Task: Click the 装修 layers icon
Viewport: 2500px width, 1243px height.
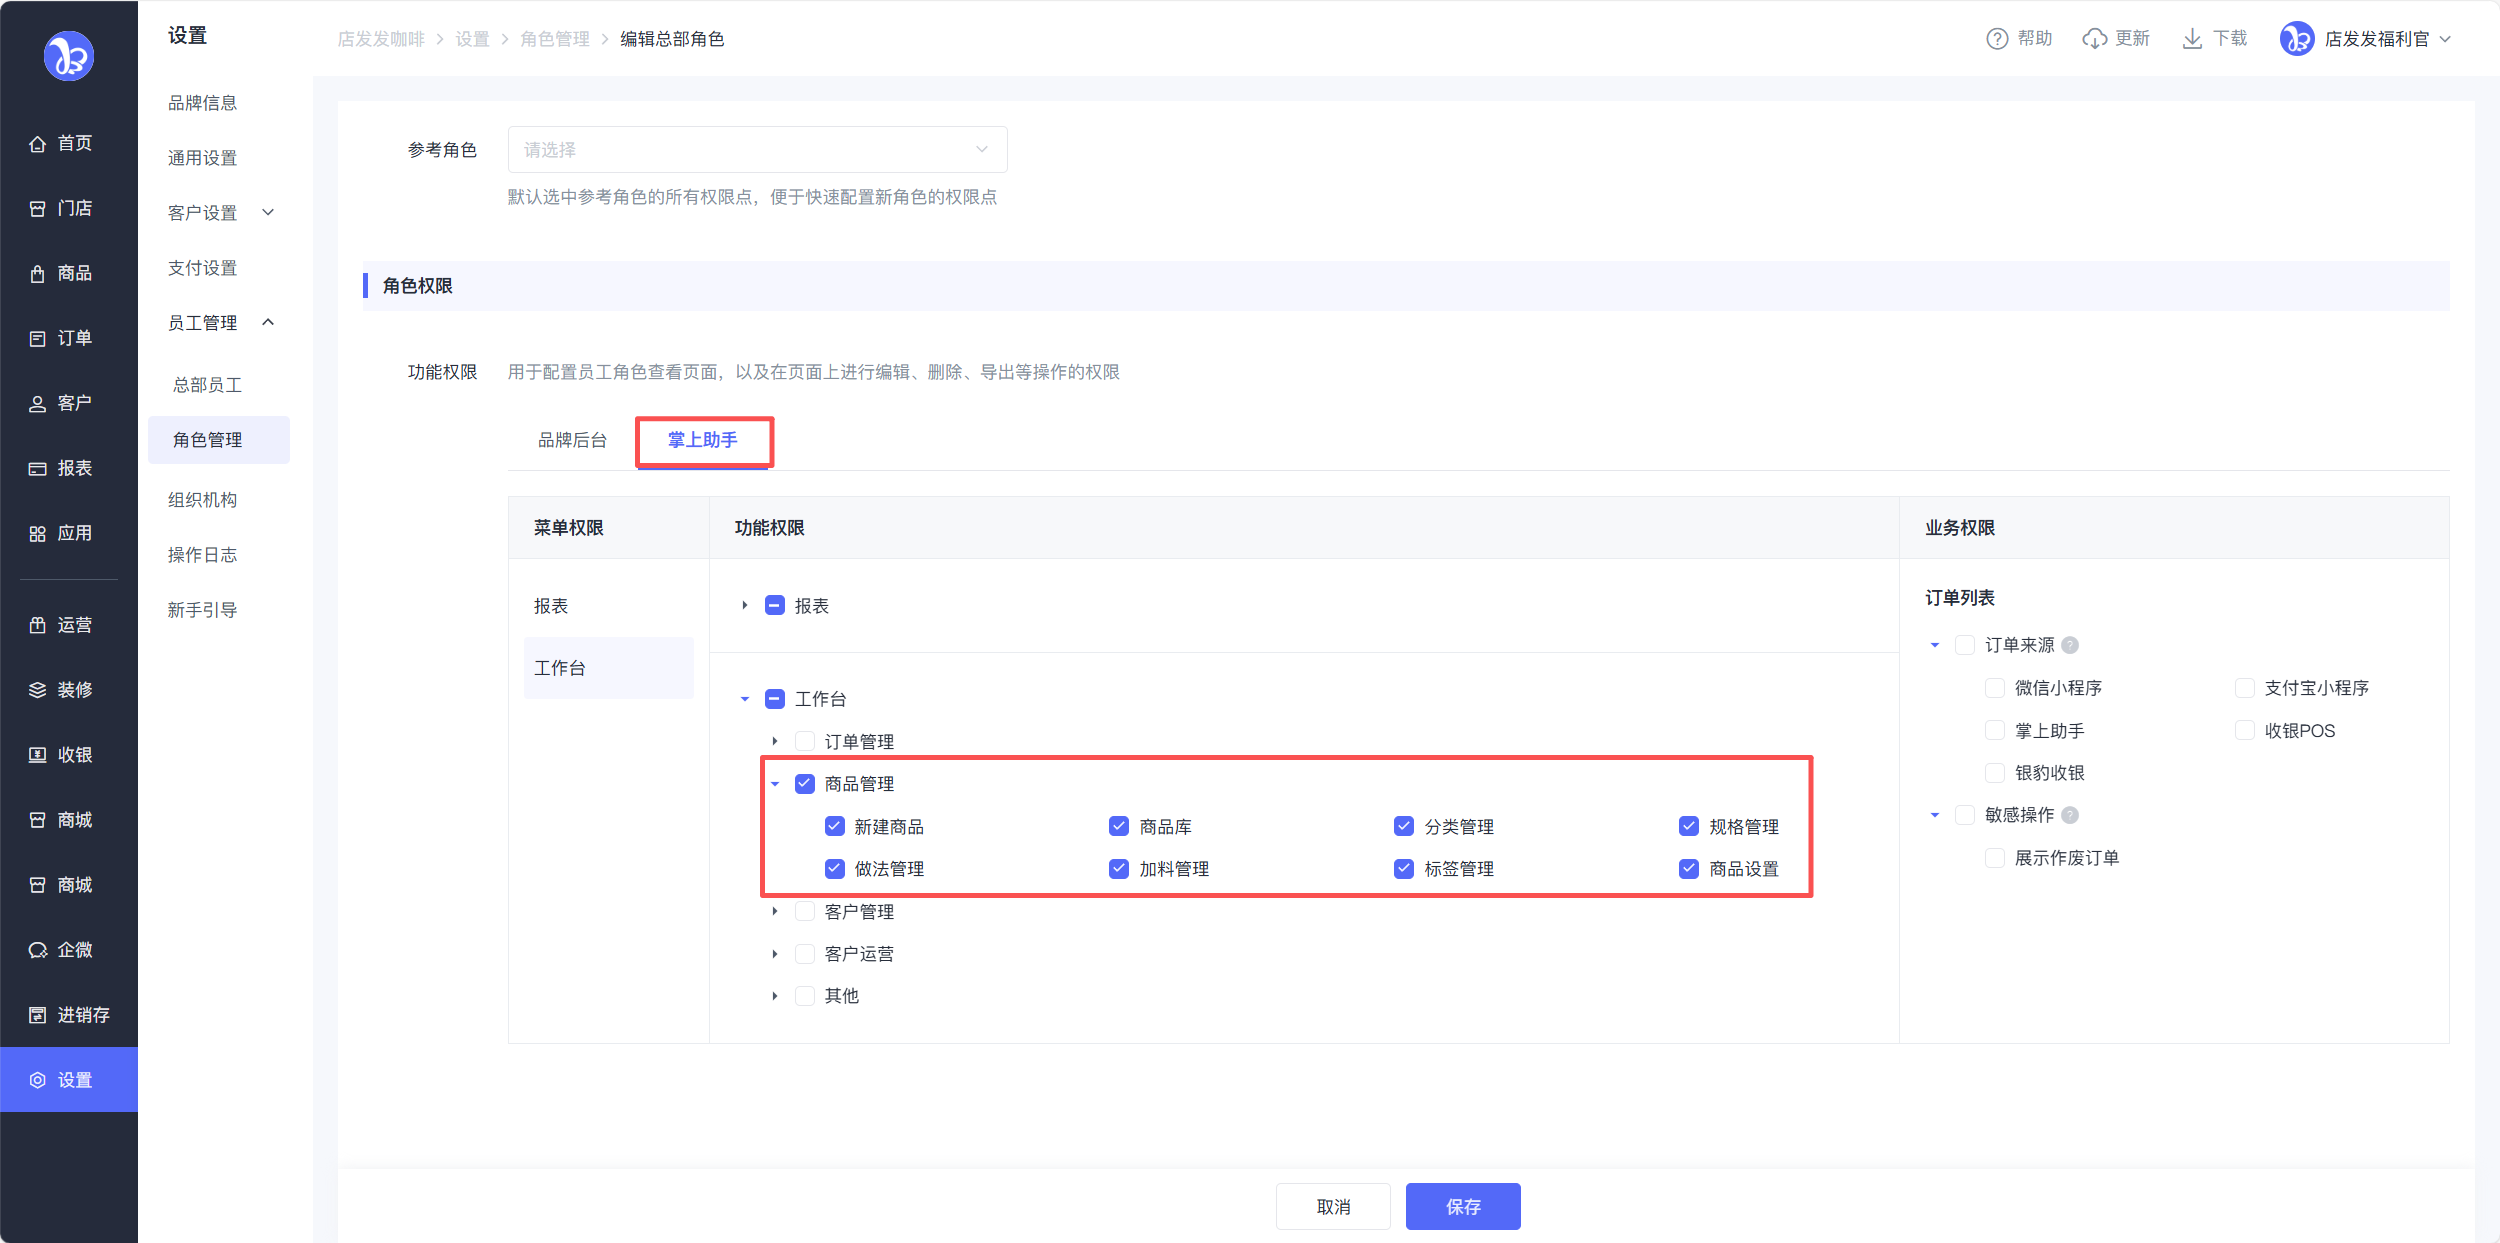Action: coord(38,691)
